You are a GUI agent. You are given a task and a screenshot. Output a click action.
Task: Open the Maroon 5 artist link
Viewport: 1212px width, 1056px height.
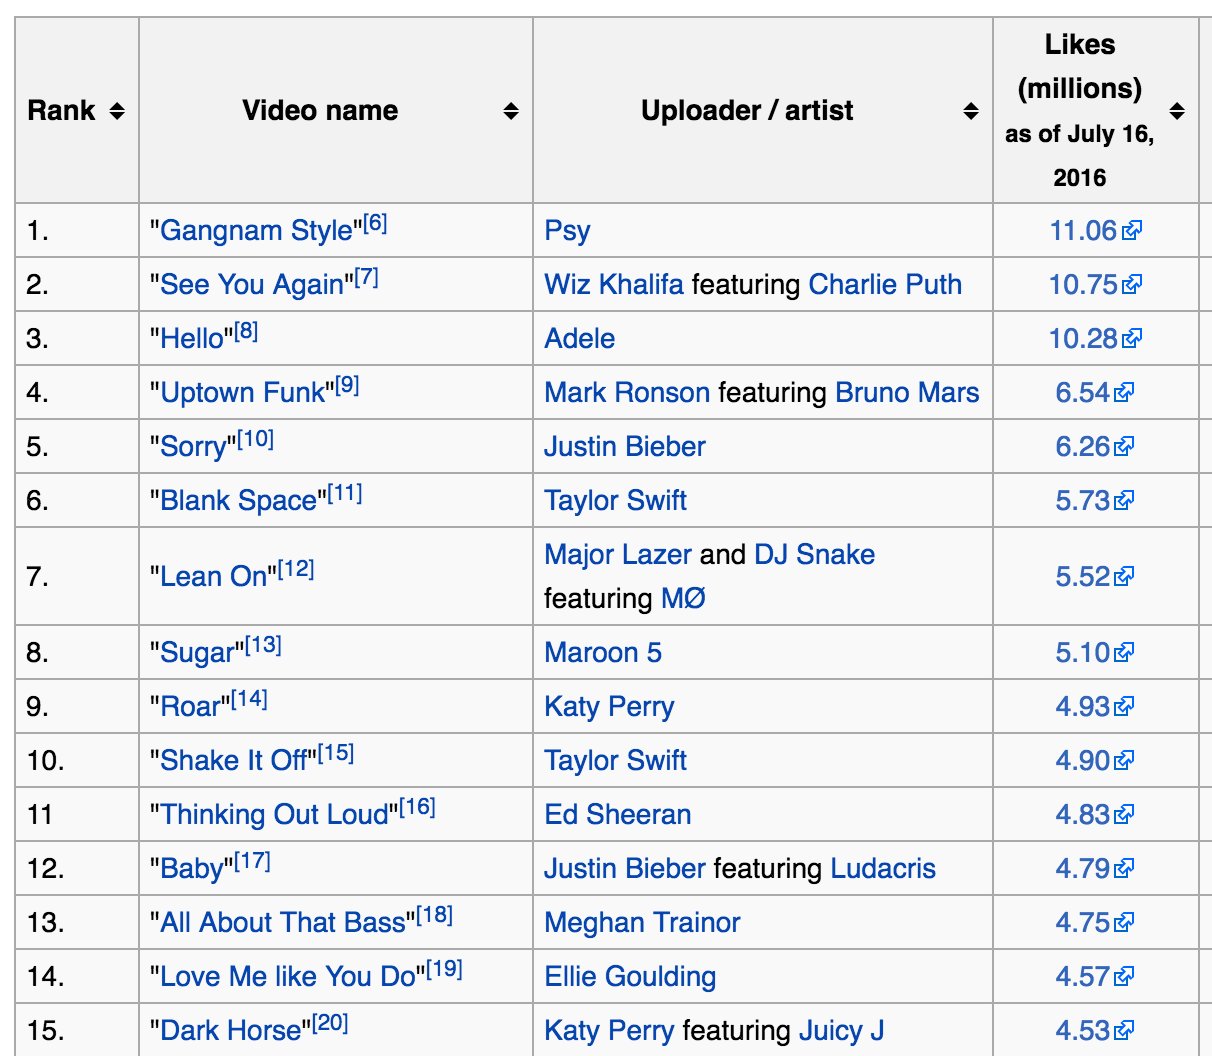pos(603,653)
